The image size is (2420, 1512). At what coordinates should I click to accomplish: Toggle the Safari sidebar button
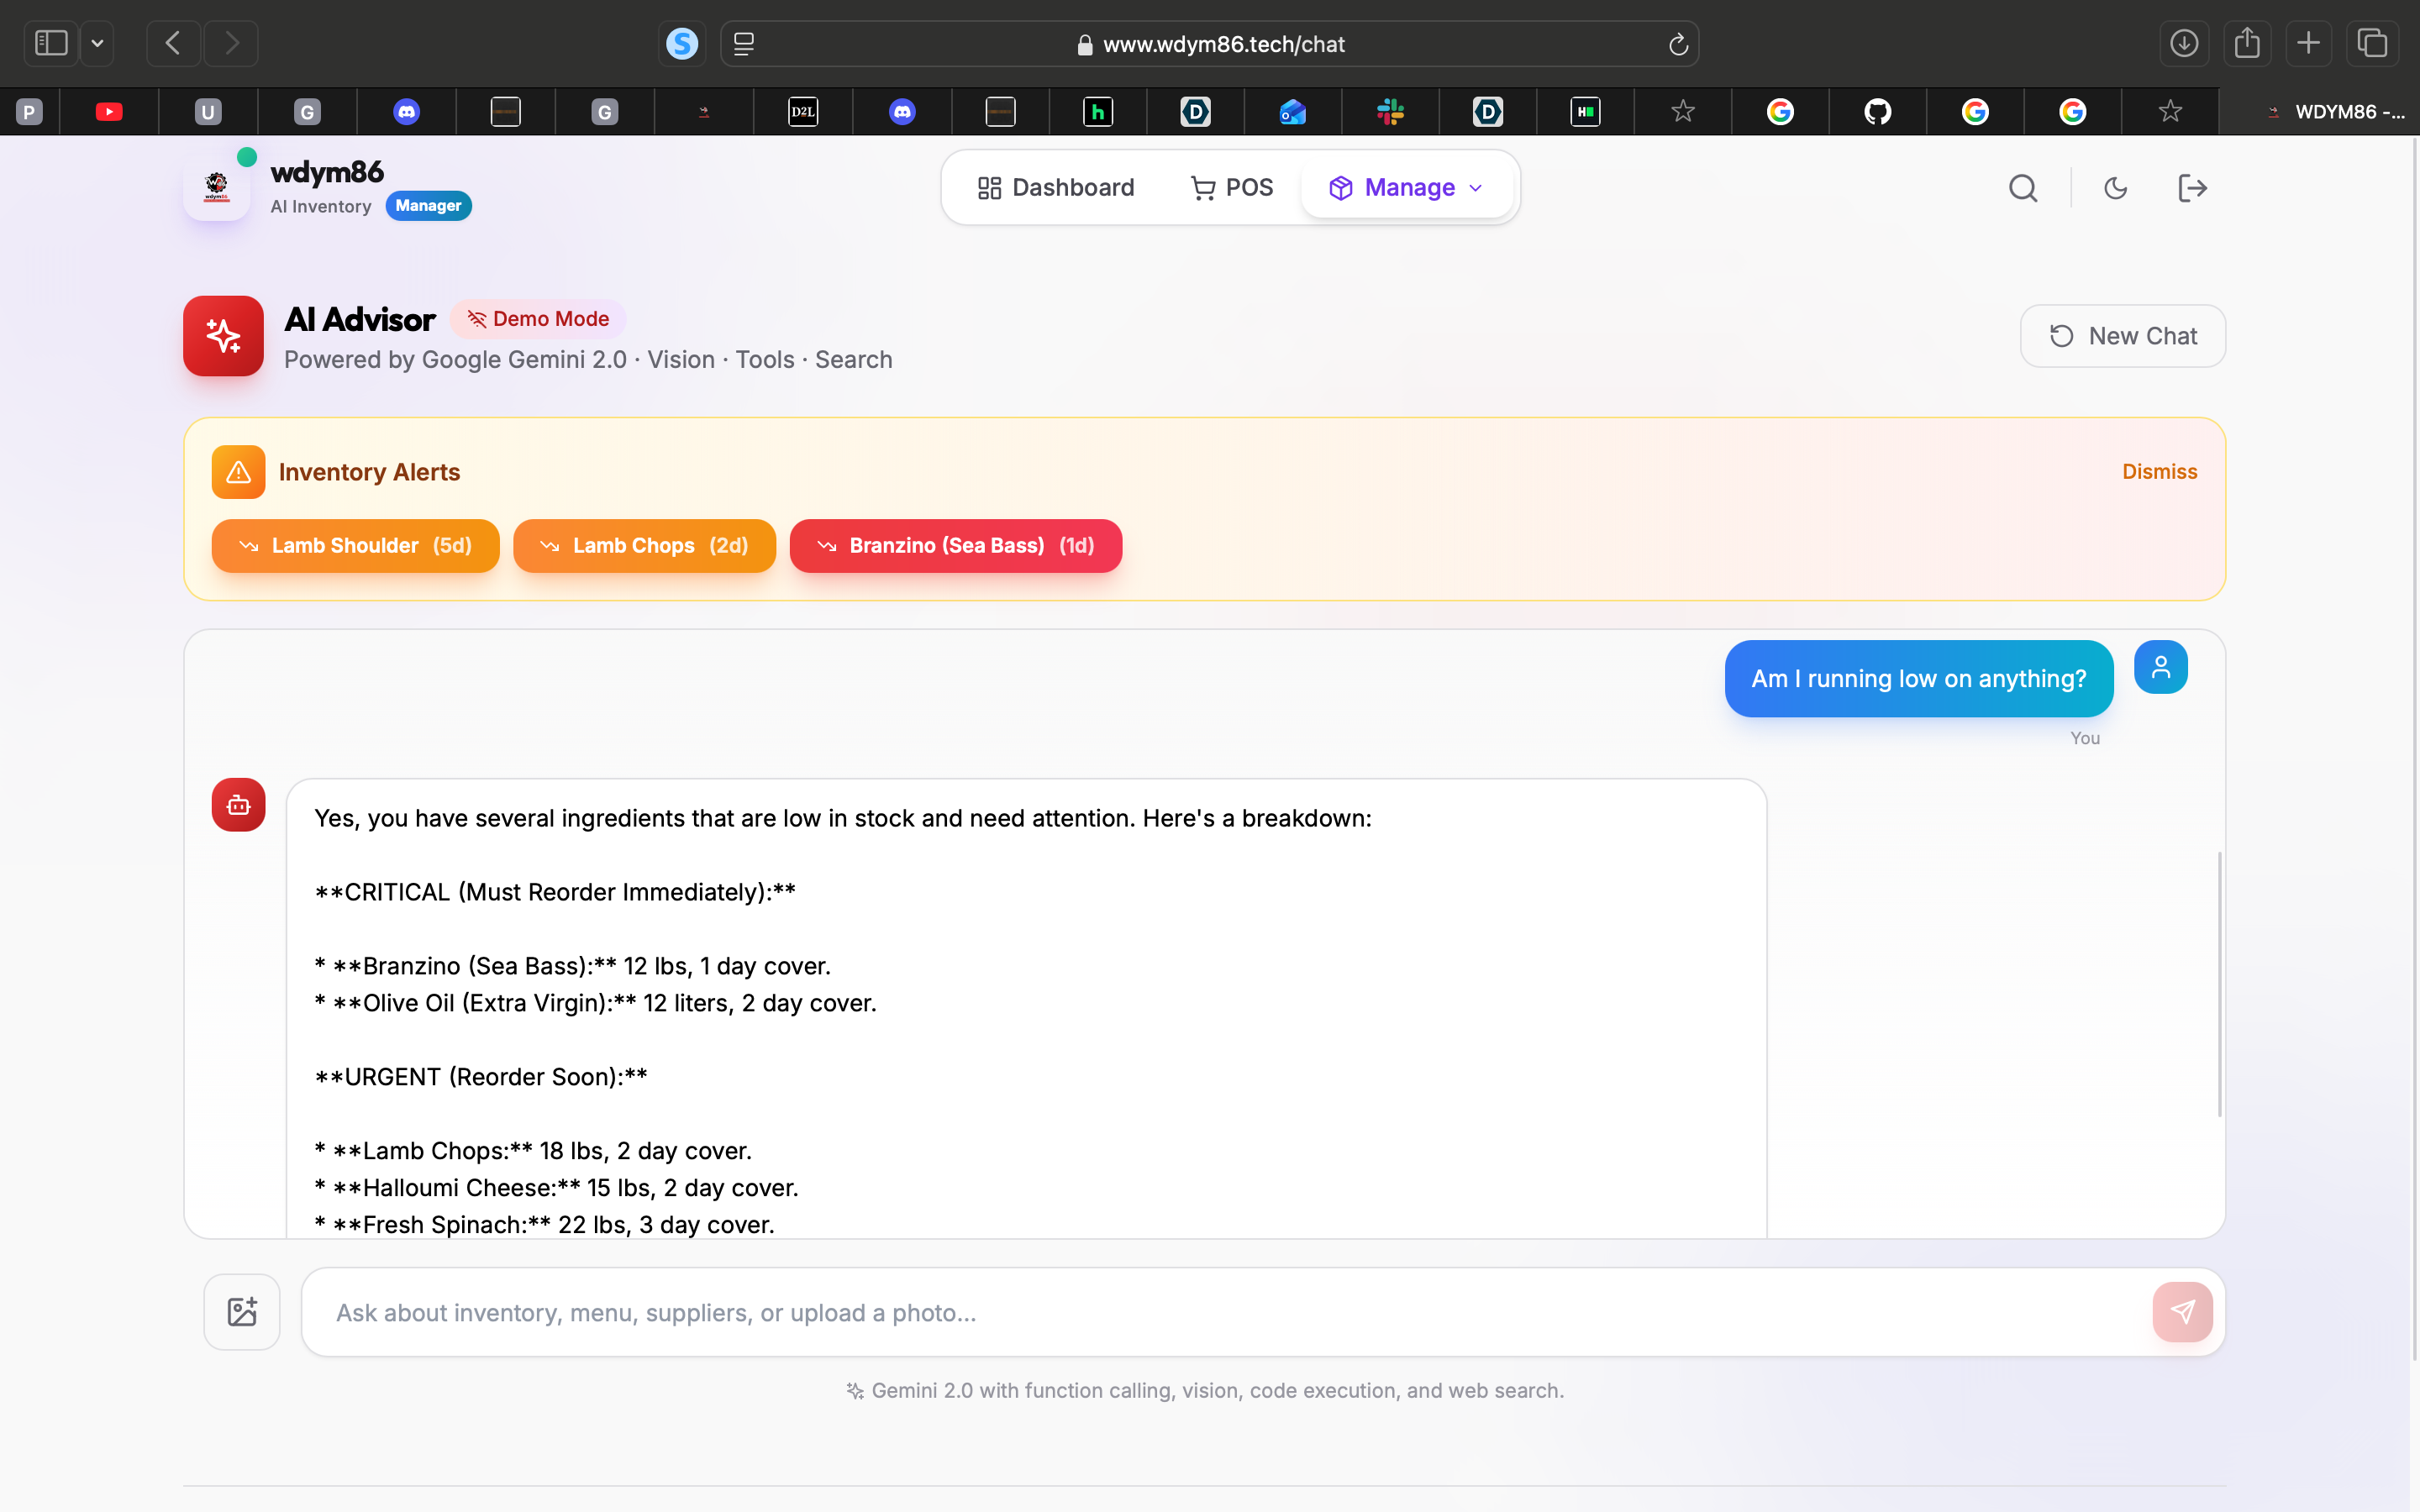(x=51, y=44)
